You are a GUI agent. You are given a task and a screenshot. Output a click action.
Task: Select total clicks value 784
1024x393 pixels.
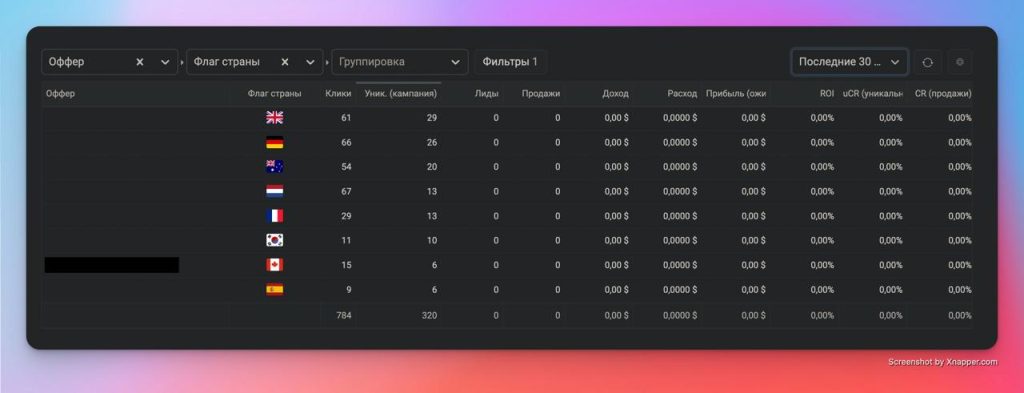click(x=344, y=315)
